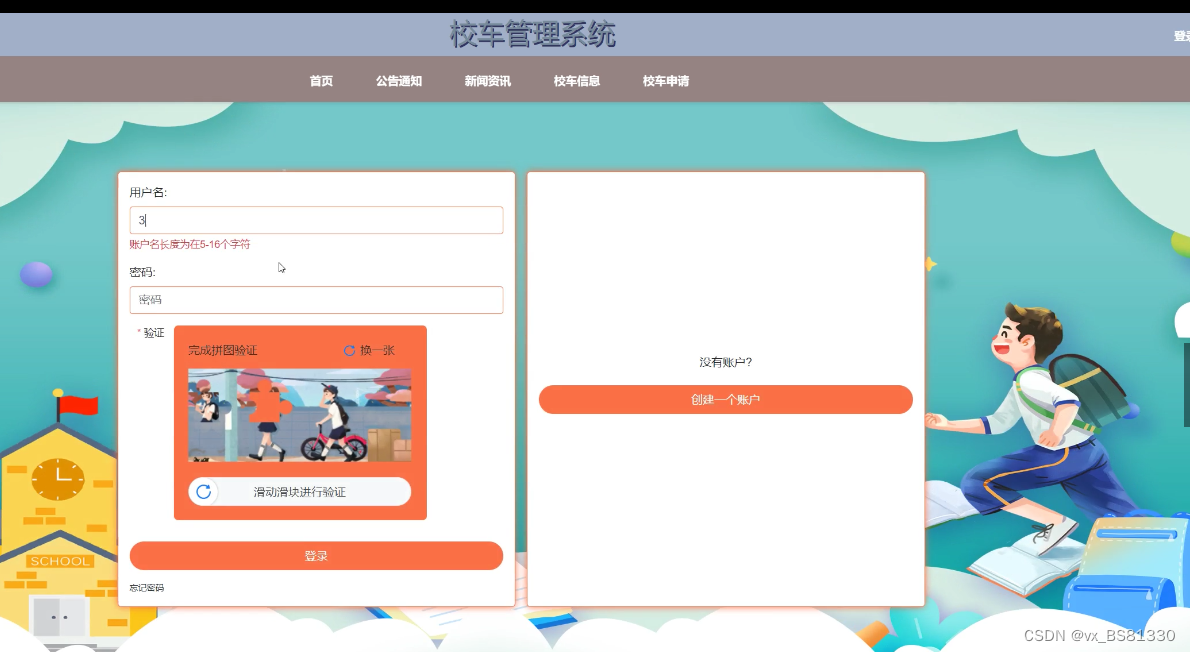Click the top-right login link in the header
The width and height of the screenshot is (1190, 652).
click(x=1182, y=36)
